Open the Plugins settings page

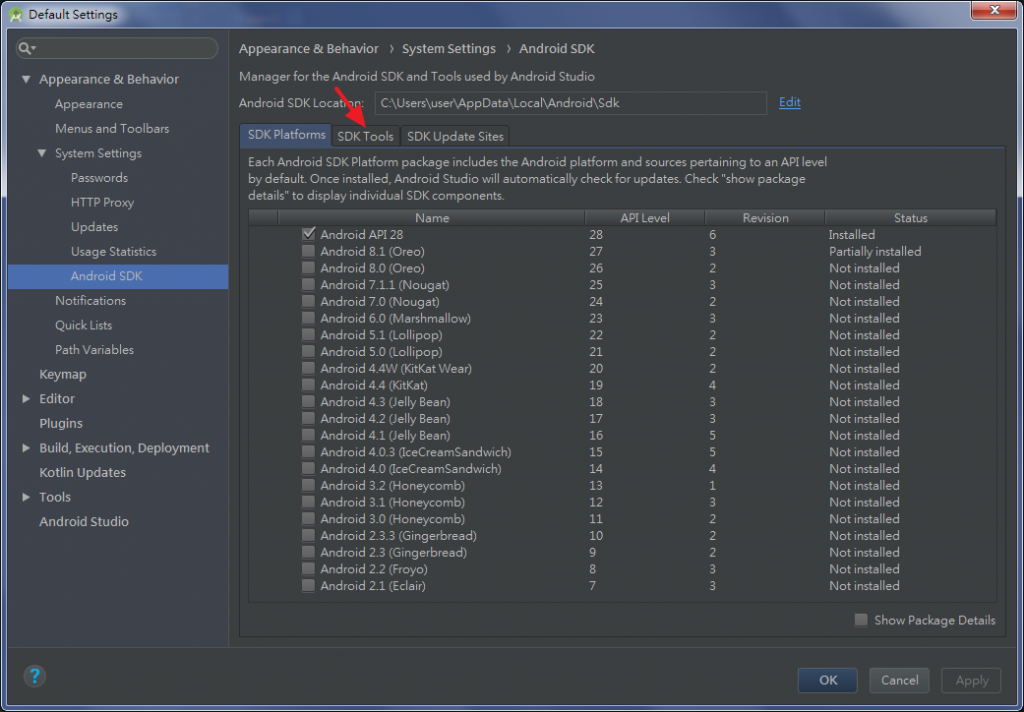click(x=61, y=423)
